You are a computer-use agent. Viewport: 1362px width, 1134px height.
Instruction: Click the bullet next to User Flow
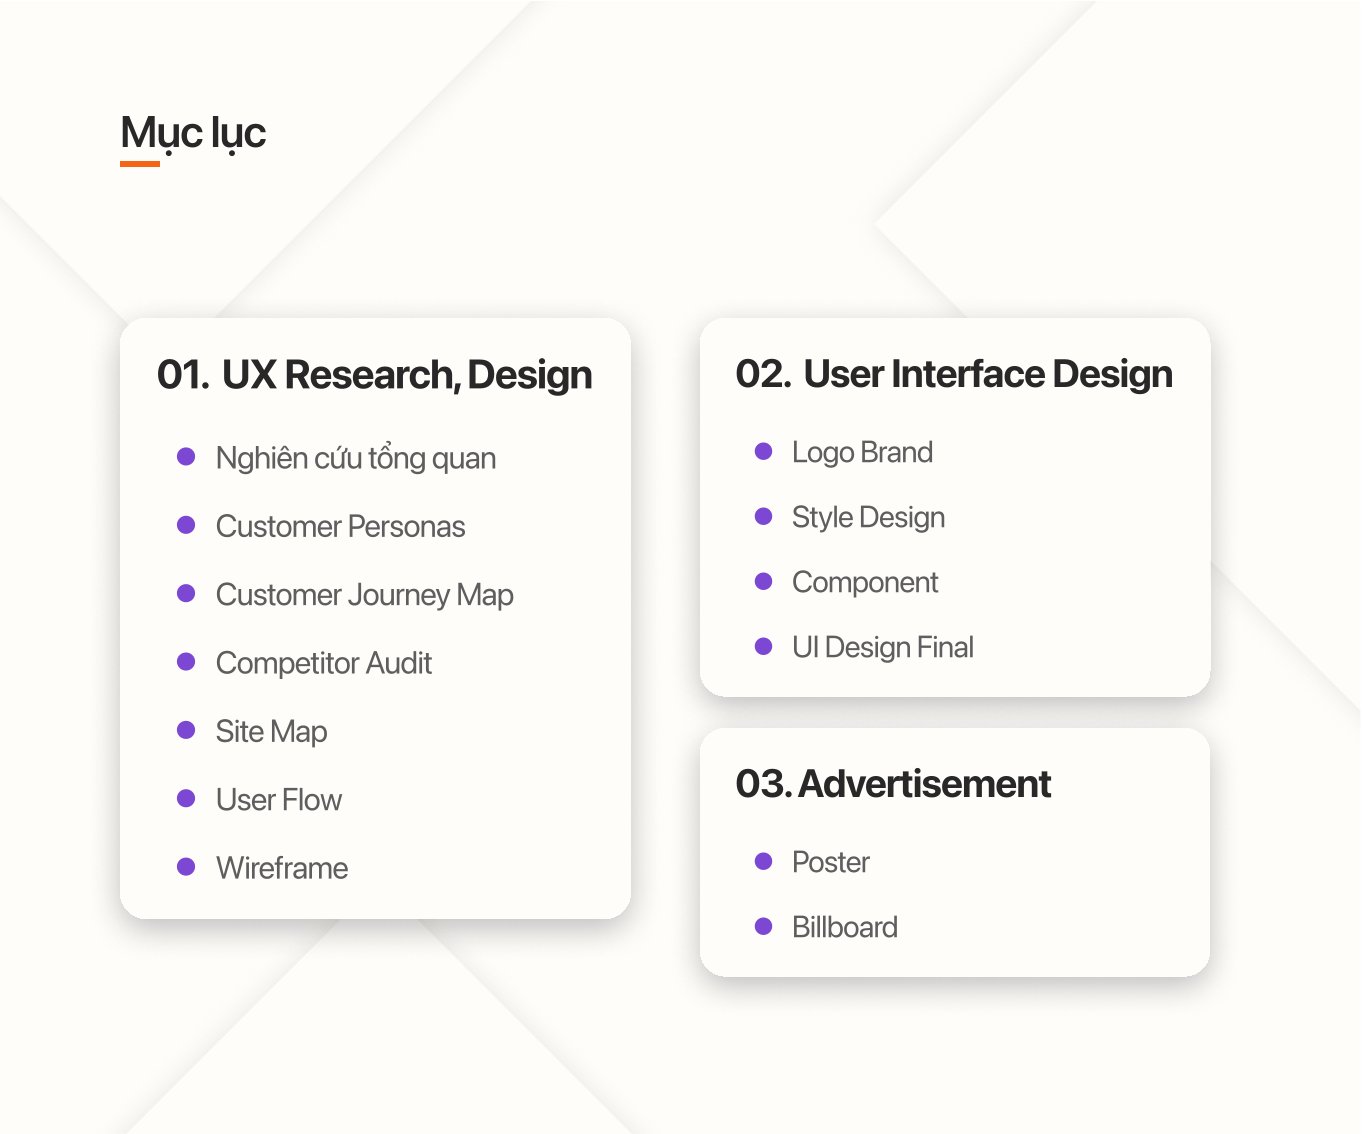(186, 798)
